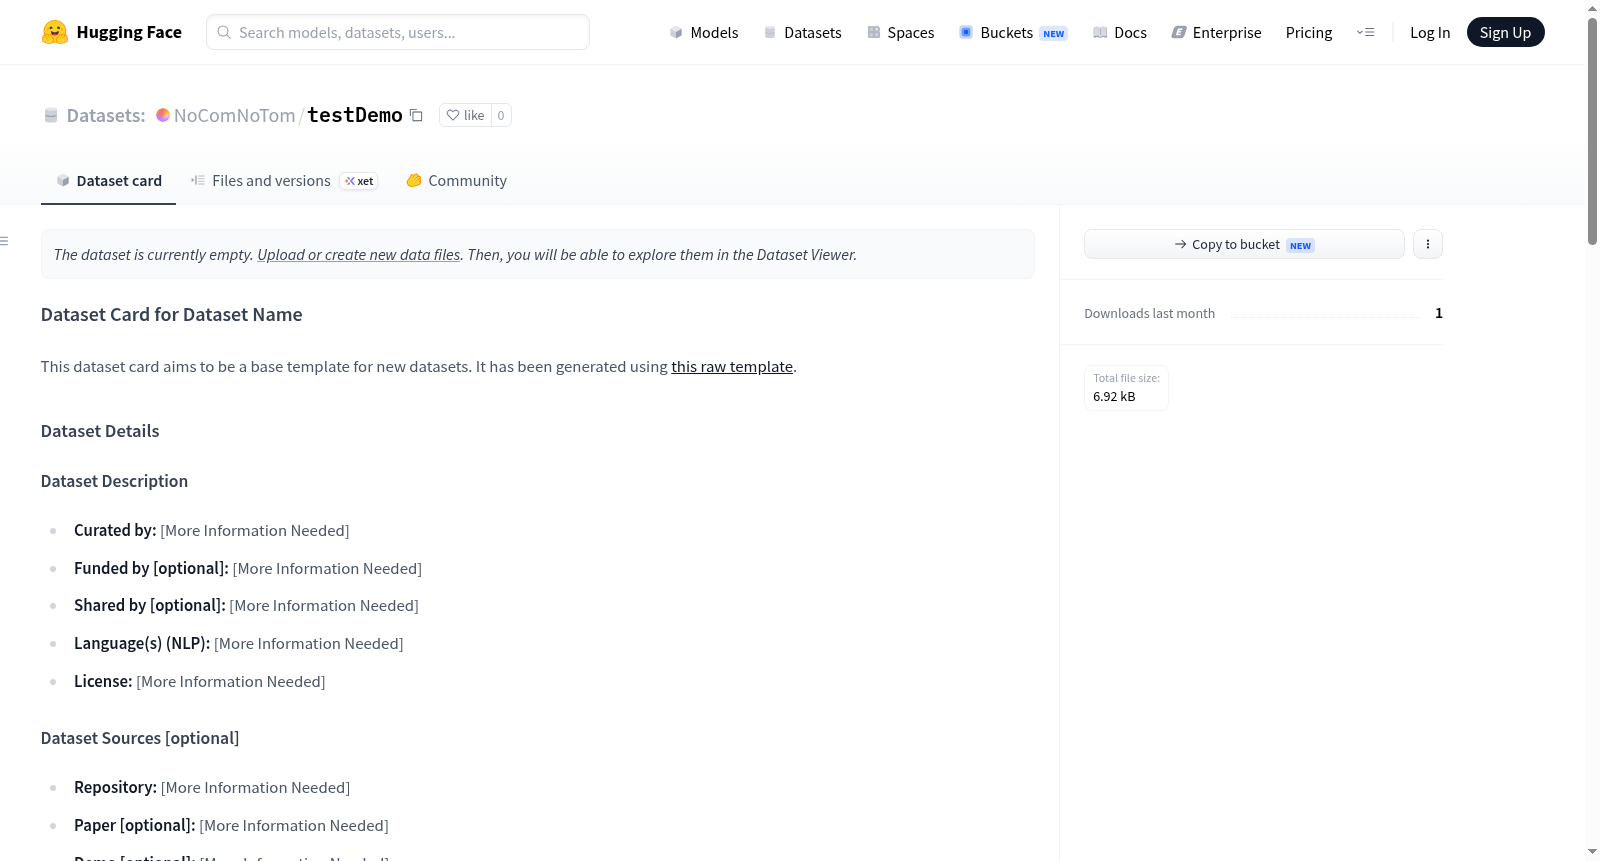
Task: Click the search magnifier icon
Action: click(224, 32)
